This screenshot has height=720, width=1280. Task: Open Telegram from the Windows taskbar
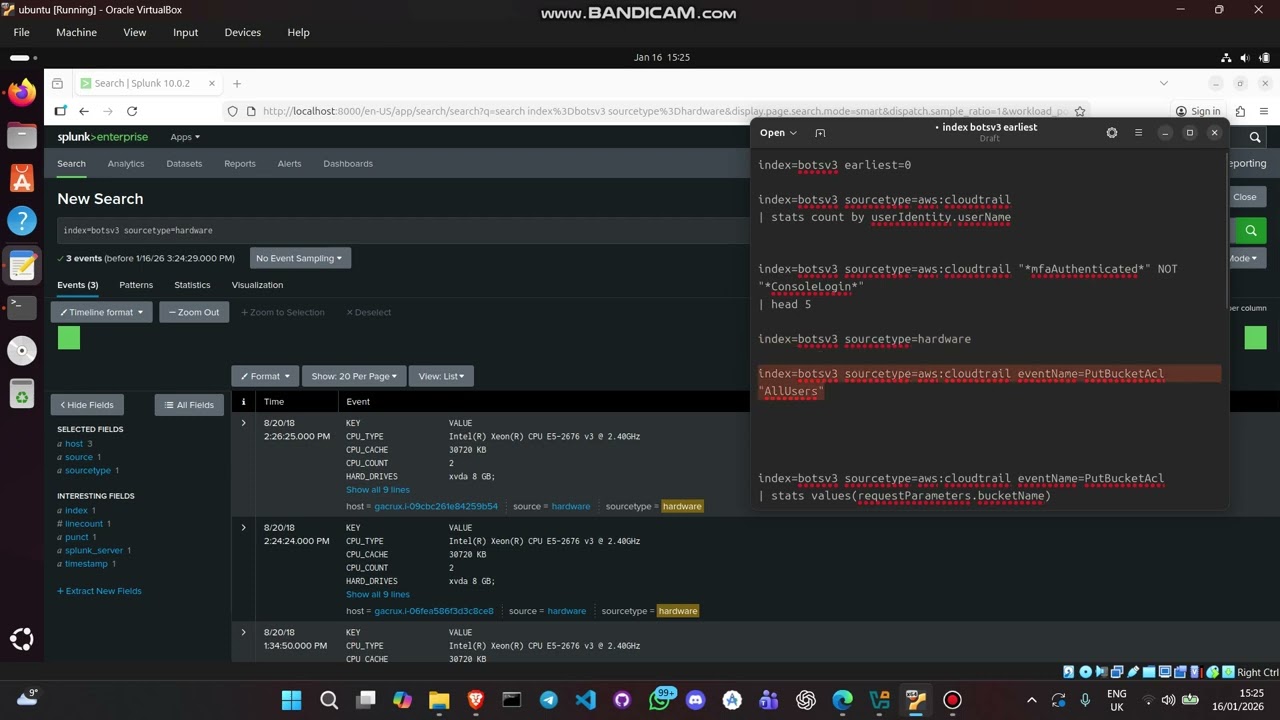(x=549, y=699)
